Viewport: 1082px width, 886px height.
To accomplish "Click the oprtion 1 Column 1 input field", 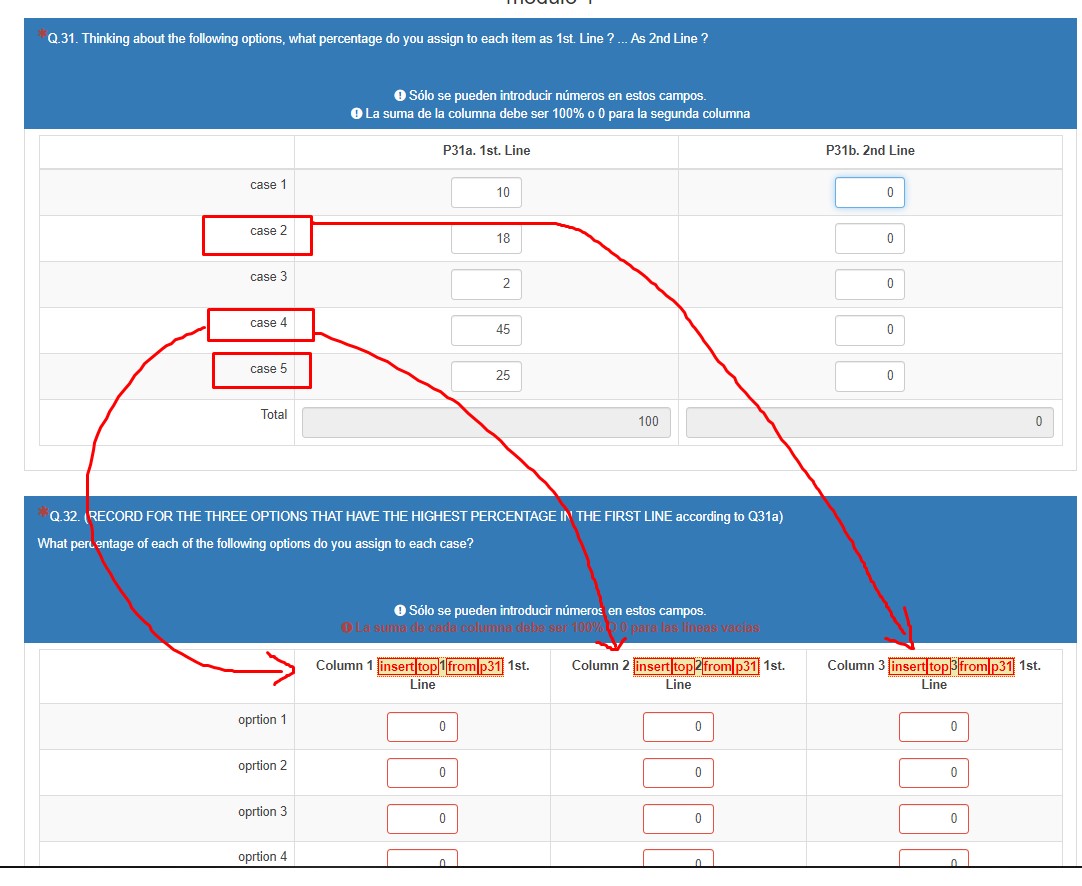I will pos(422,727).
